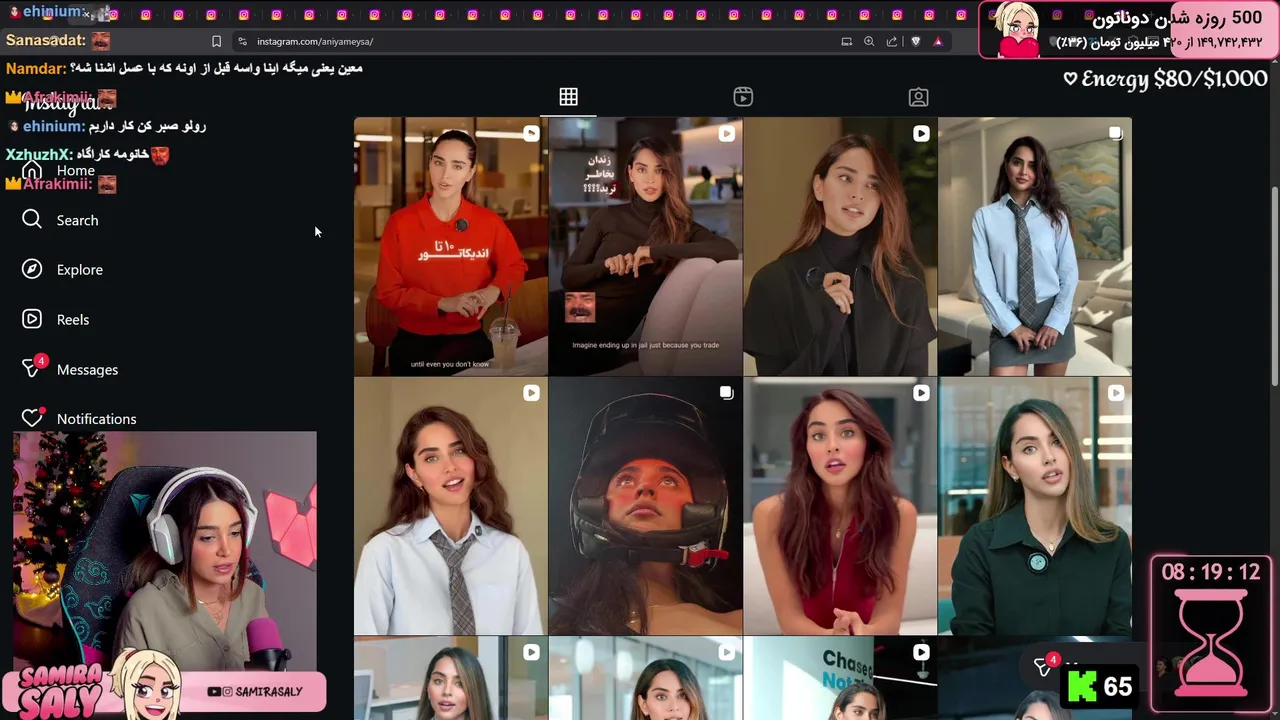
Task: Open the white shirt grey tie reel
Action: 450,506
